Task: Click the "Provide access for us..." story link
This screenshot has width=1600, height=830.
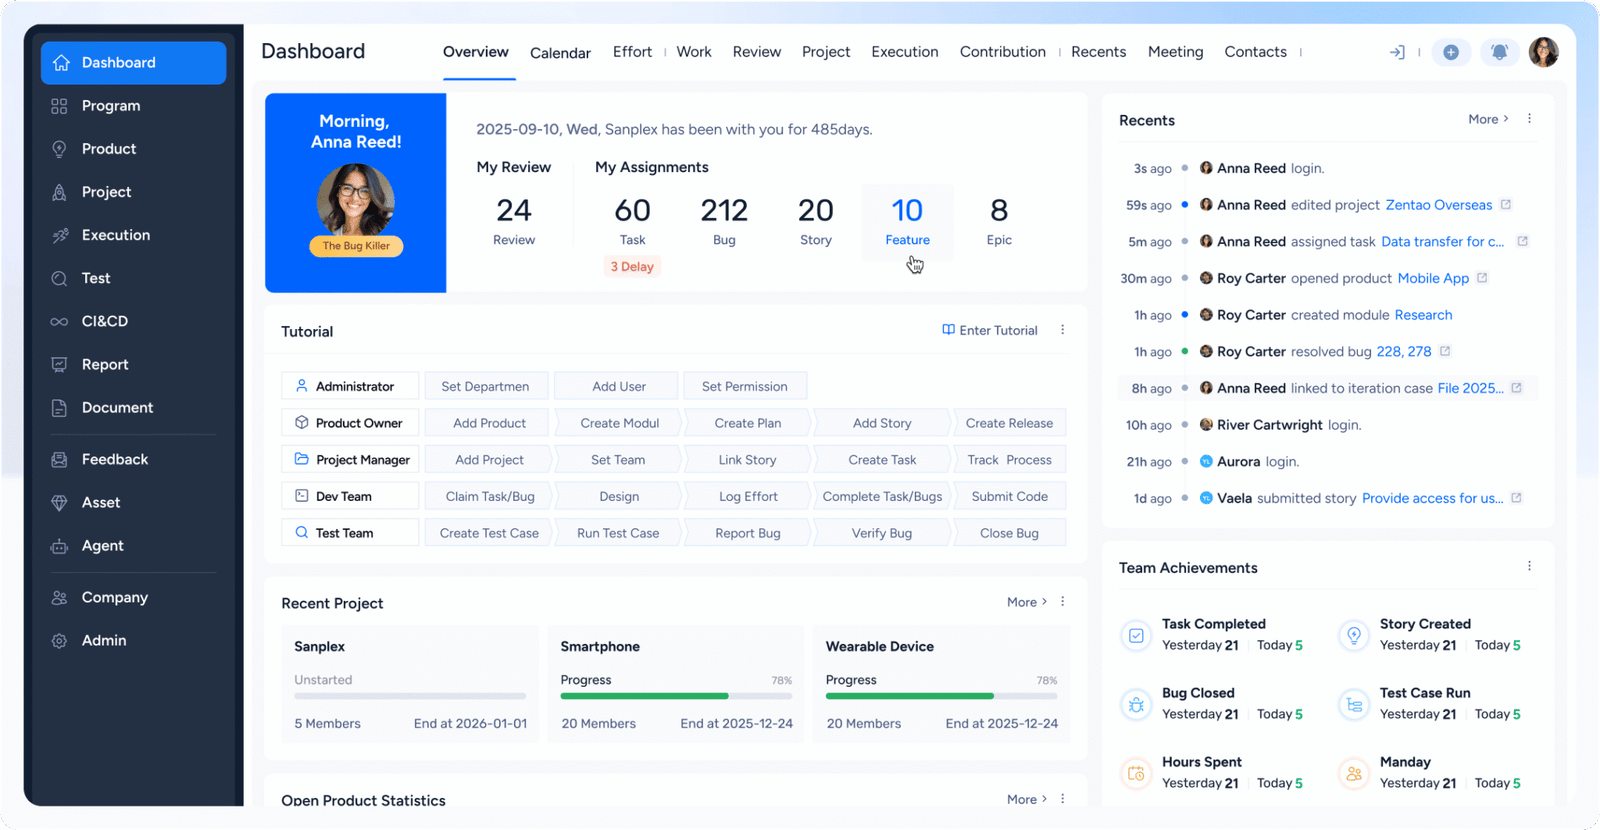Action: (1432, 498)
